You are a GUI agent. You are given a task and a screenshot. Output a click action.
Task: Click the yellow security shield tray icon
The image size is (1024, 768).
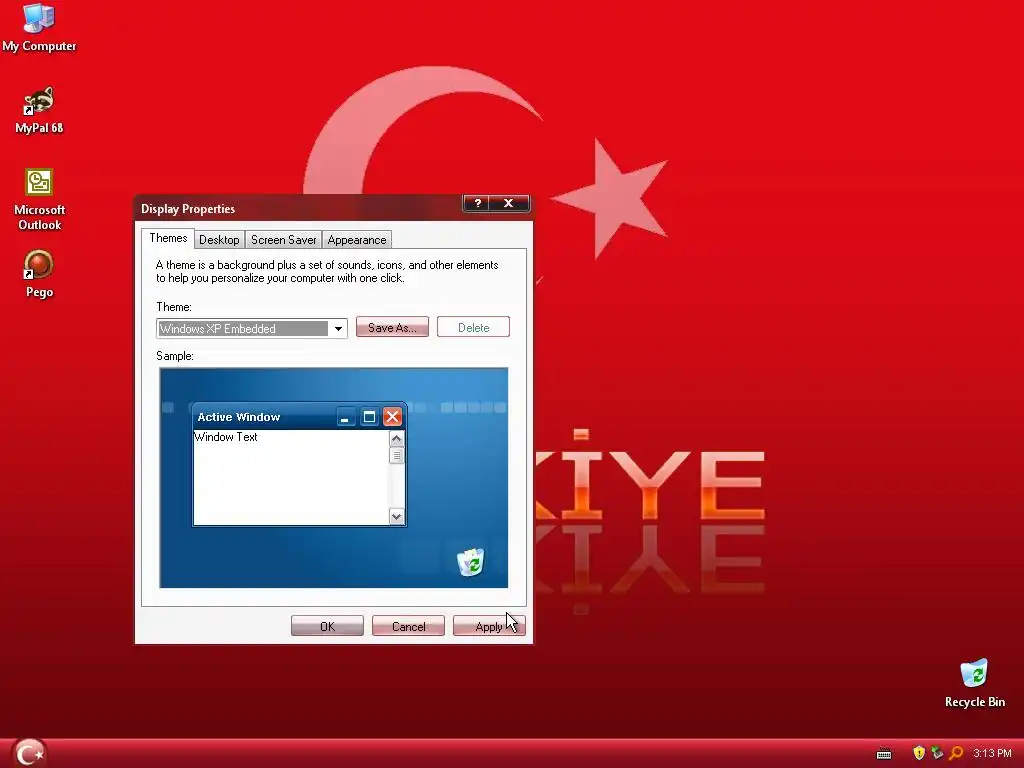(x=919, y=753)
